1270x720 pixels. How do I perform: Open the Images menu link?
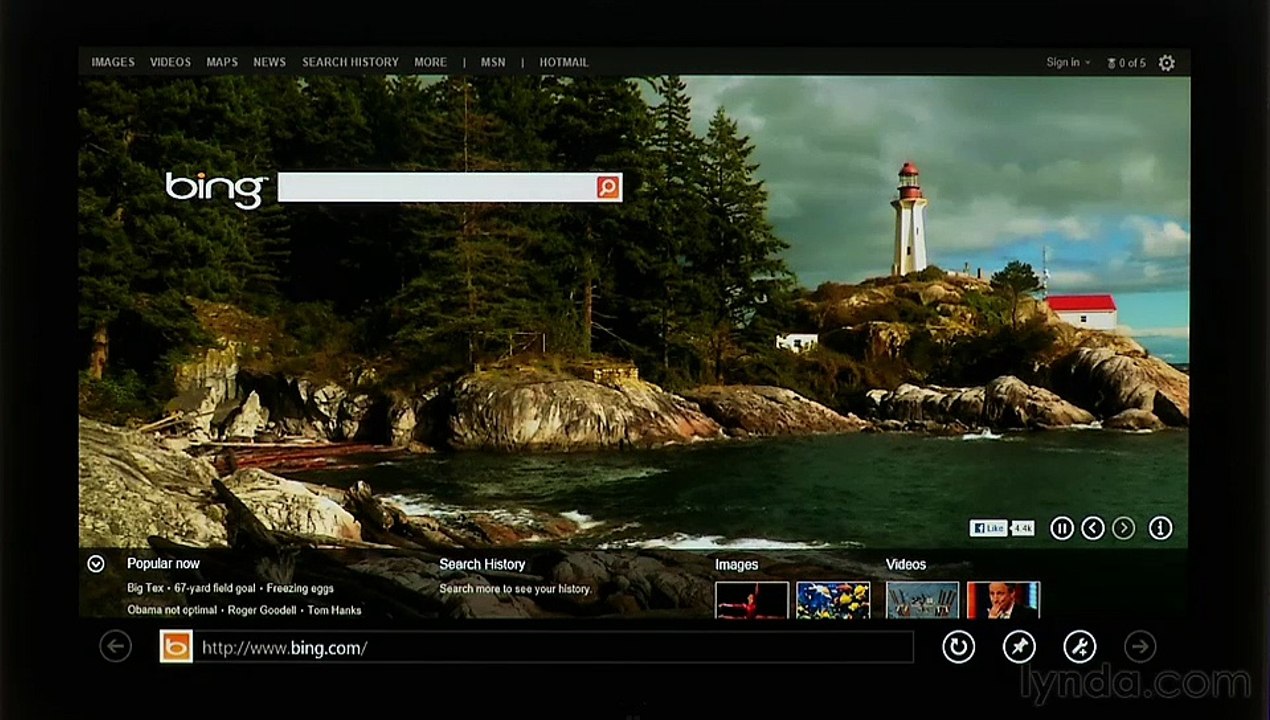coord(113,62)
